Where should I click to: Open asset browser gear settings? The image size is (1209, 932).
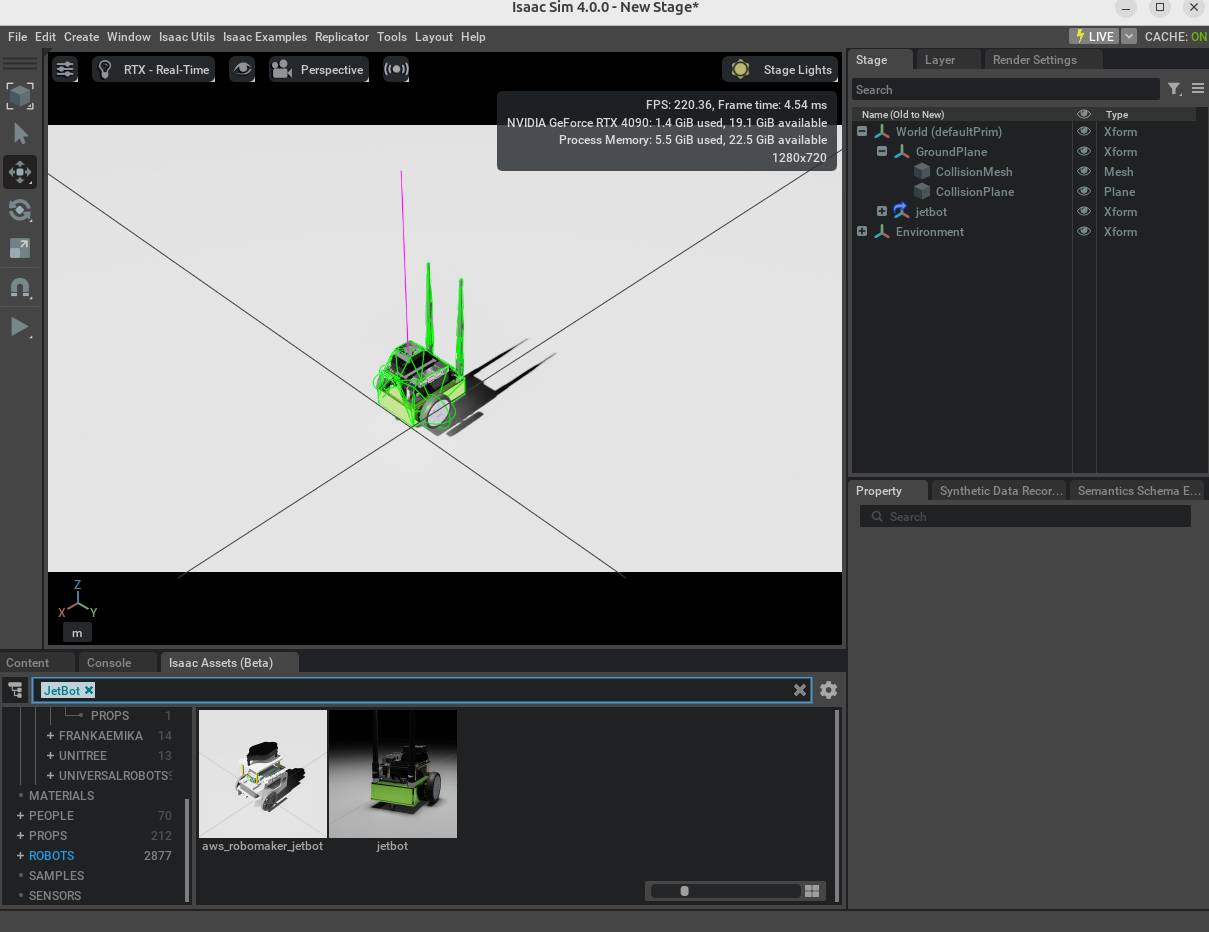(x=828, y=690)
